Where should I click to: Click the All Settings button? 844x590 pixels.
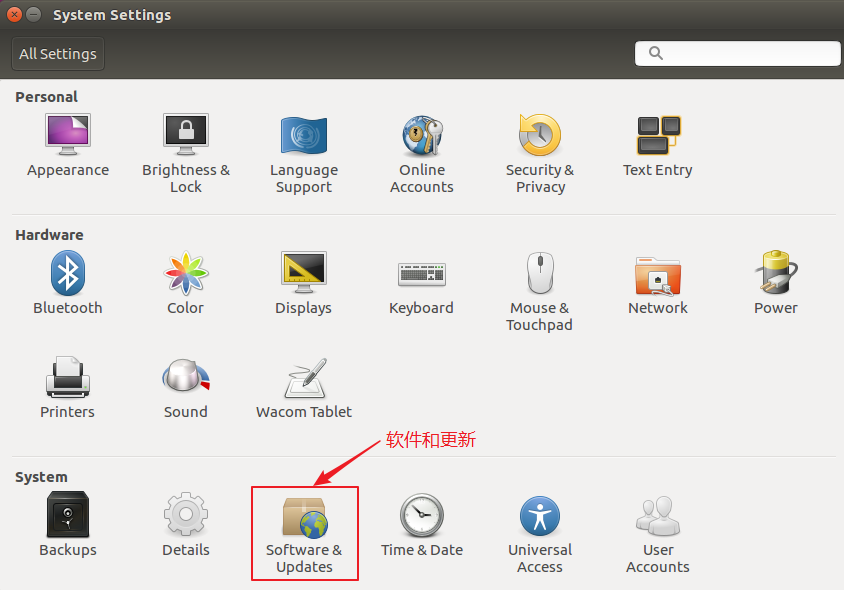pyautogui.click(x=58, y=54)
